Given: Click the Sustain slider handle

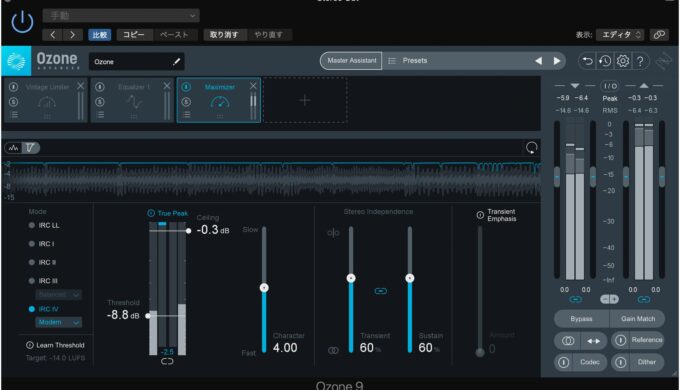Looking at the screenshot, I should click(409, 278).
